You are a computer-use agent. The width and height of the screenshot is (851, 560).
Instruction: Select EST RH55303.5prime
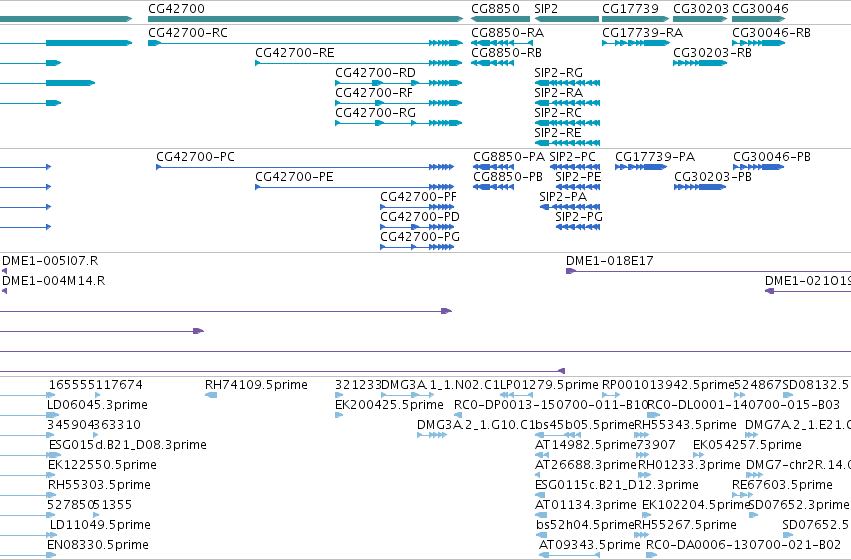tap(99, 486)
